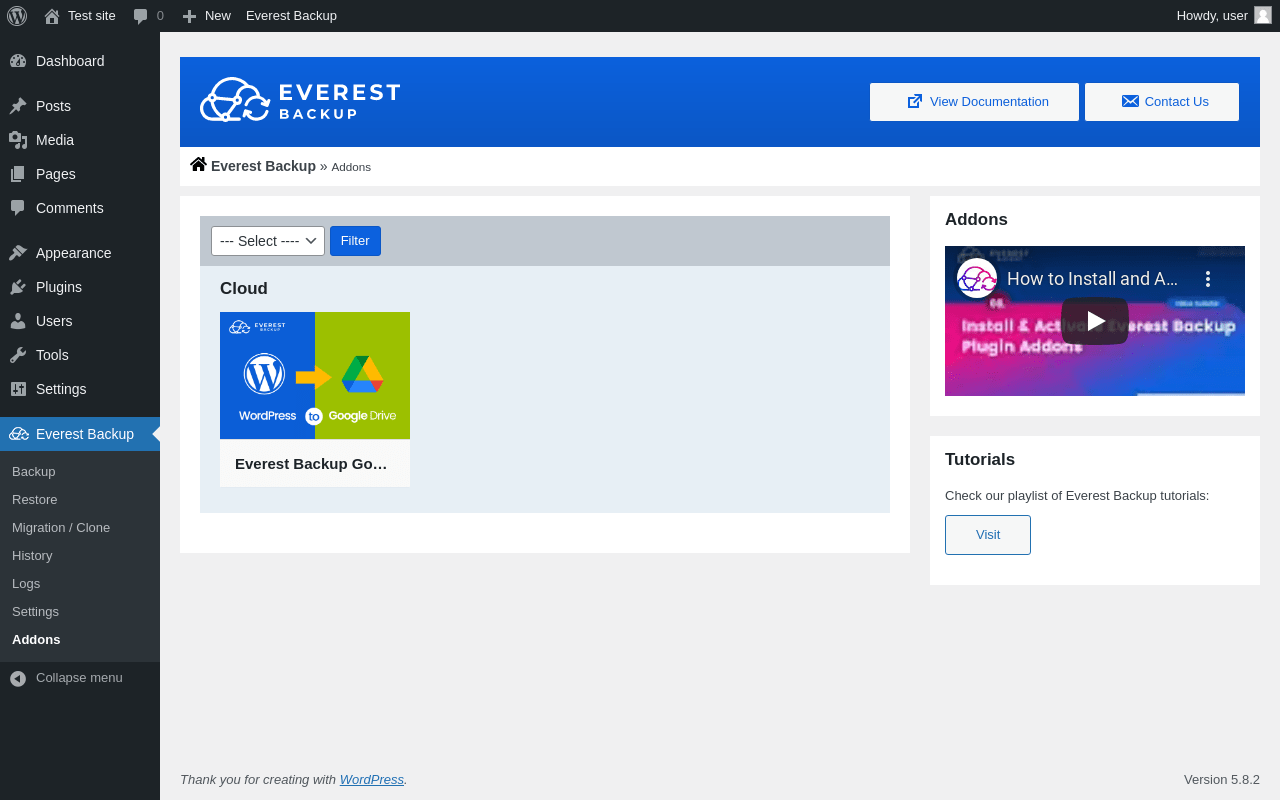The image size is (1280, 800).
Task: Open the comments bubble in admin bar
Action: click(148, 16)
